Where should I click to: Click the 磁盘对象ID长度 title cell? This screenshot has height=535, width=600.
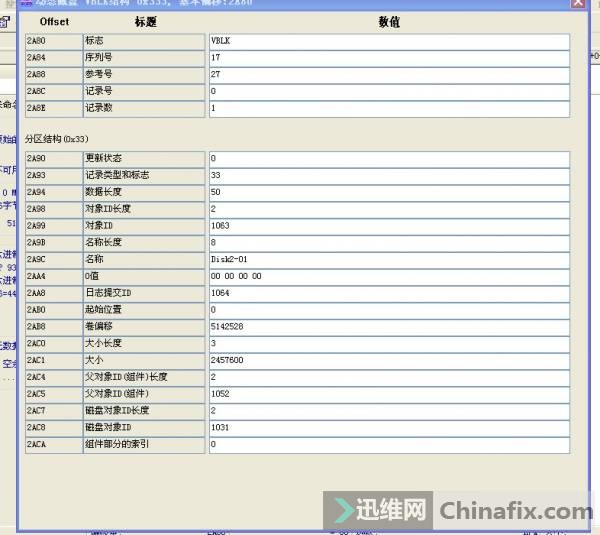144,411
